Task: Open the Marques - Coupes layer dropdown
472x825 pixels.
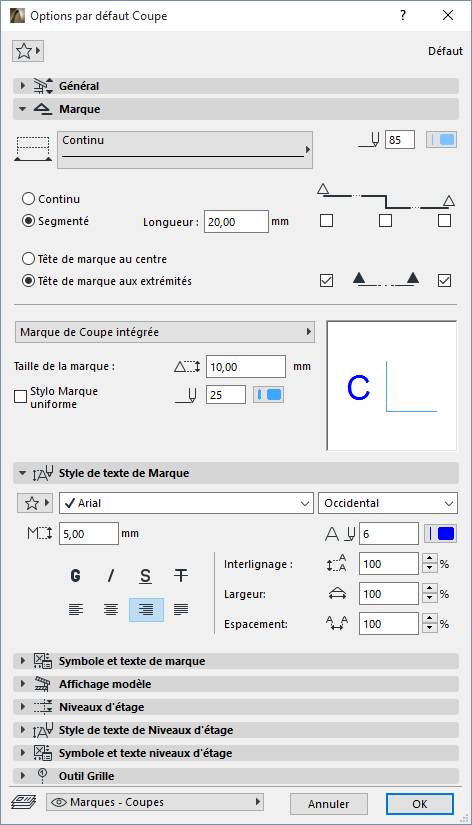Action: pos(155,802)
